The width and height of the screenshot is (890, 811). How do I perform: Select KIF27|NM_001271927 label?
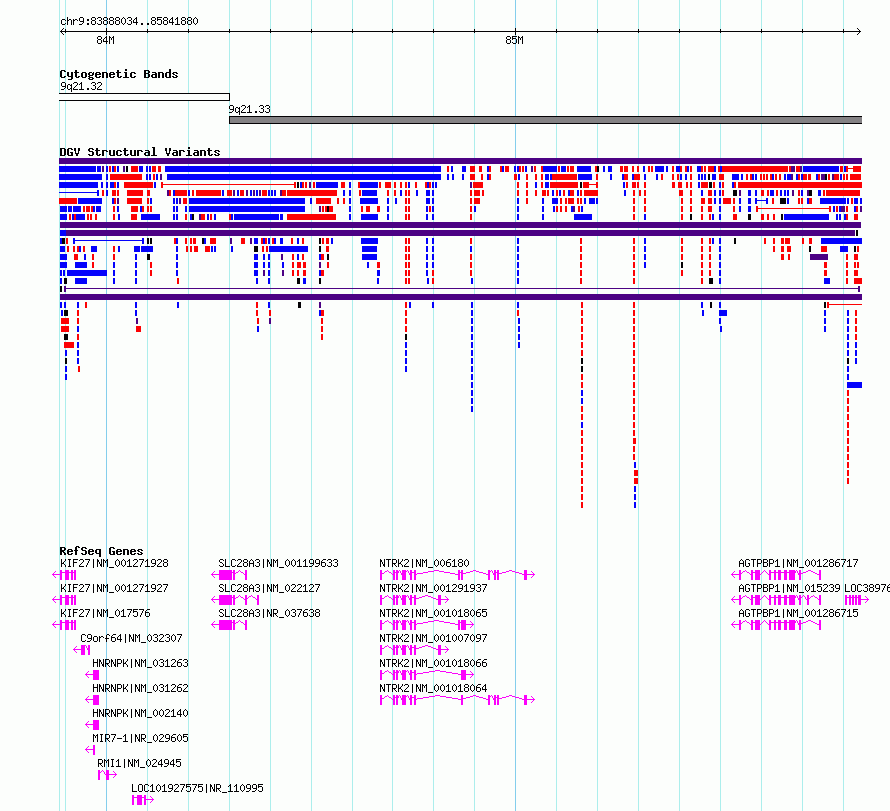pos(114,588)
